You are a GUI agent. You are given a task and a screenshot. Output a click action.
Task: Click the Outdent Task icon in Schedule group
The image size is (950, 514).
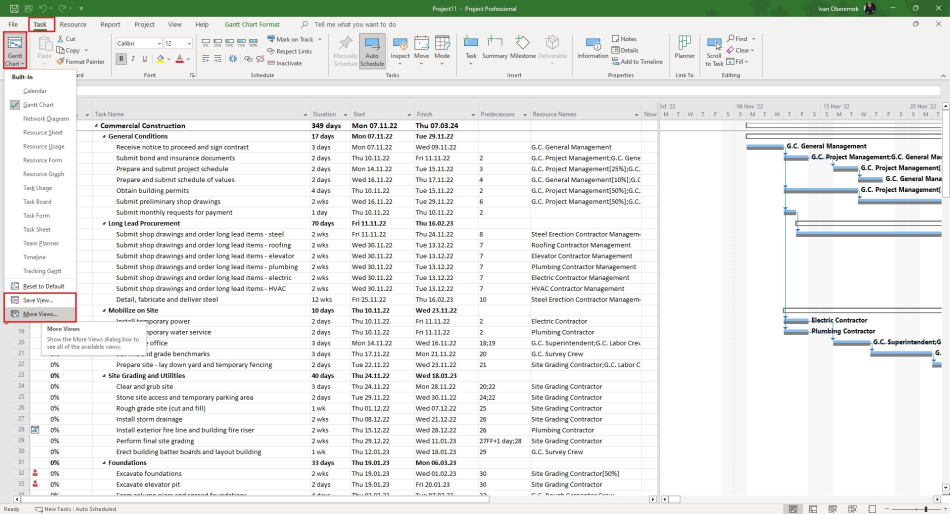[206, 59]
